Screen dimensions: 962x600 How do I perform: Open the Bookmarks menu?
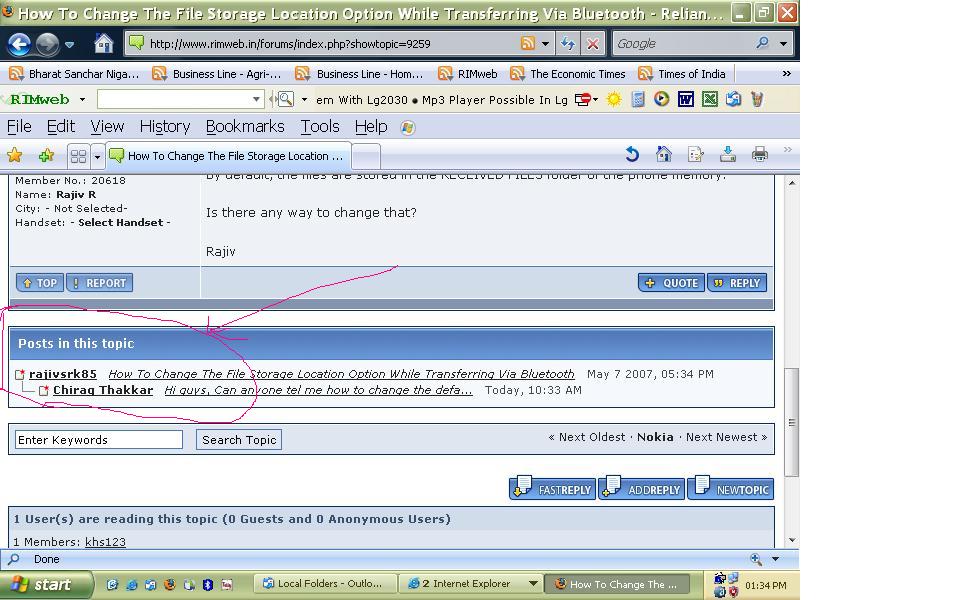click(x=245, y=126)
